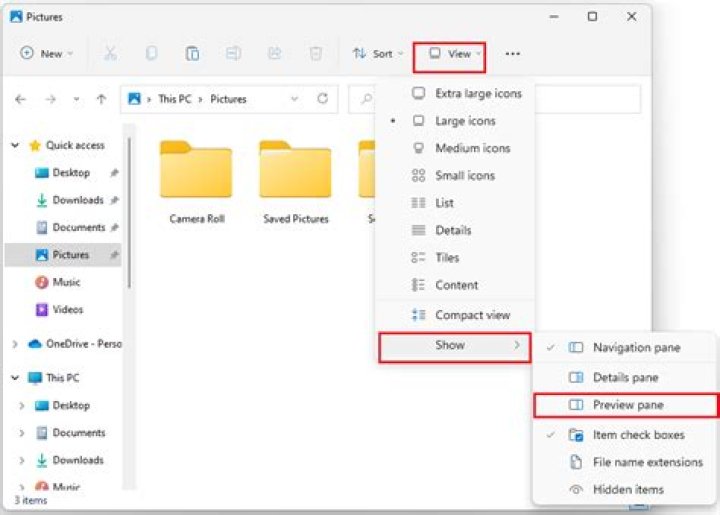Expand the OneDrive - Personal node
Image resolution: width=720 pixels, height=515 pixels.
coord(15,344)
